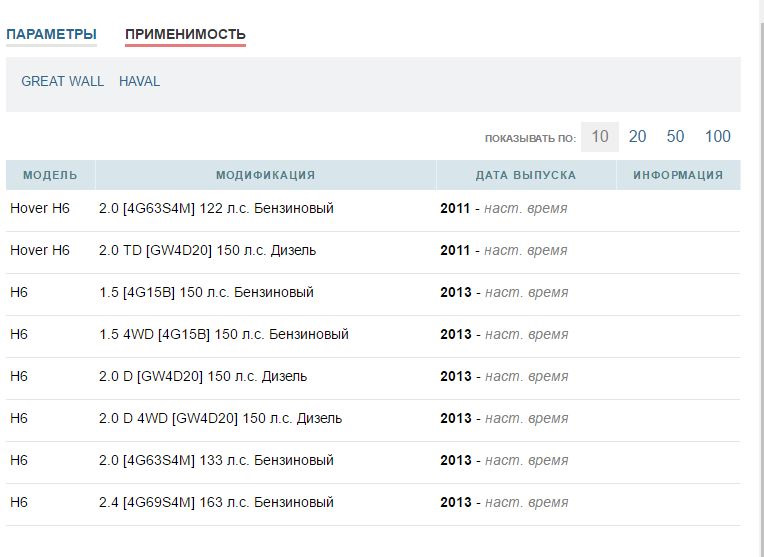Show 10 rows per page

click(600, 137)
